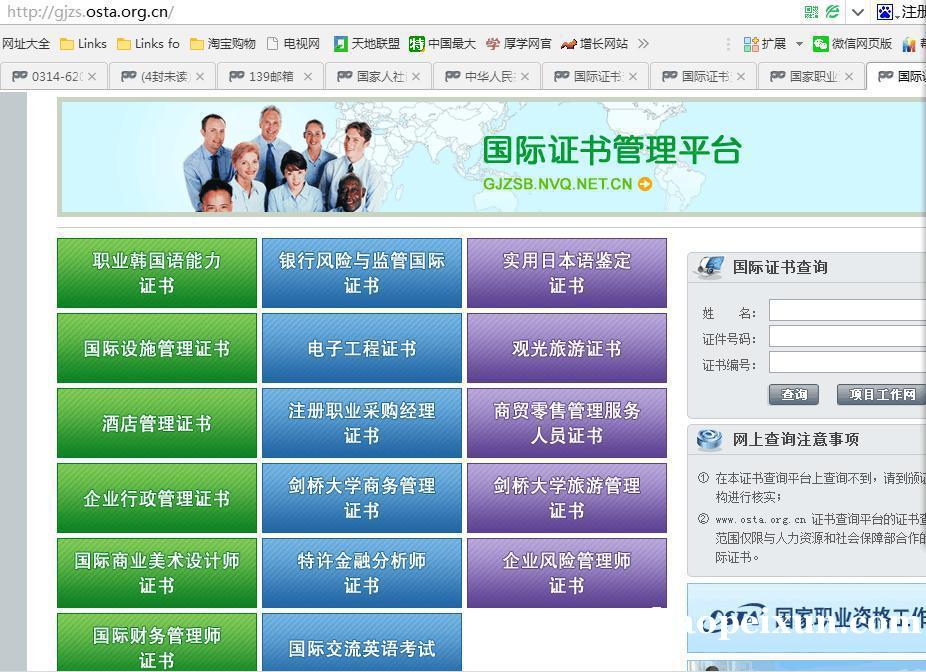Screen dimensions: 926x672
Task: Expand the address bar dropdown chevron
Action: 857,12
